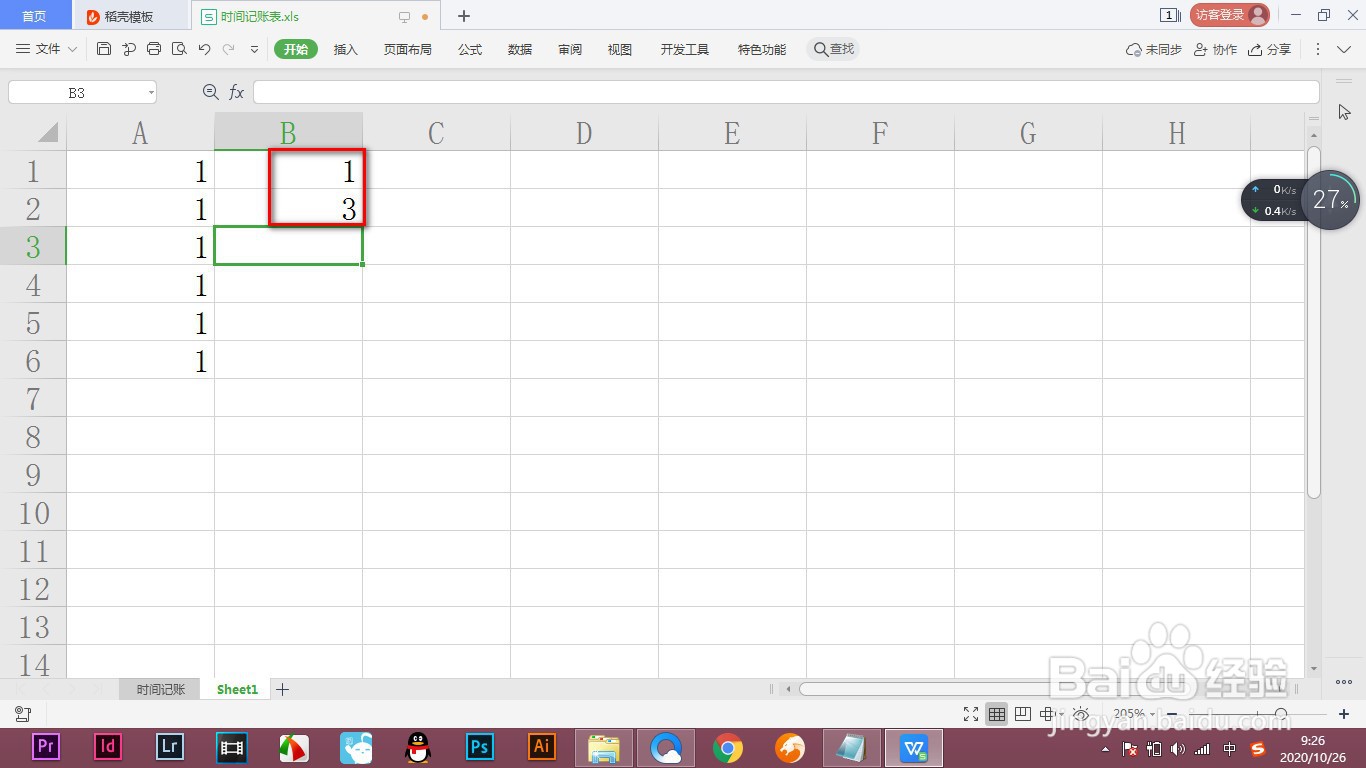Screen dimensions: 1366x768
Task: Open the Developer Tools (开发工具) tab
Action: (x=685, y=49)
